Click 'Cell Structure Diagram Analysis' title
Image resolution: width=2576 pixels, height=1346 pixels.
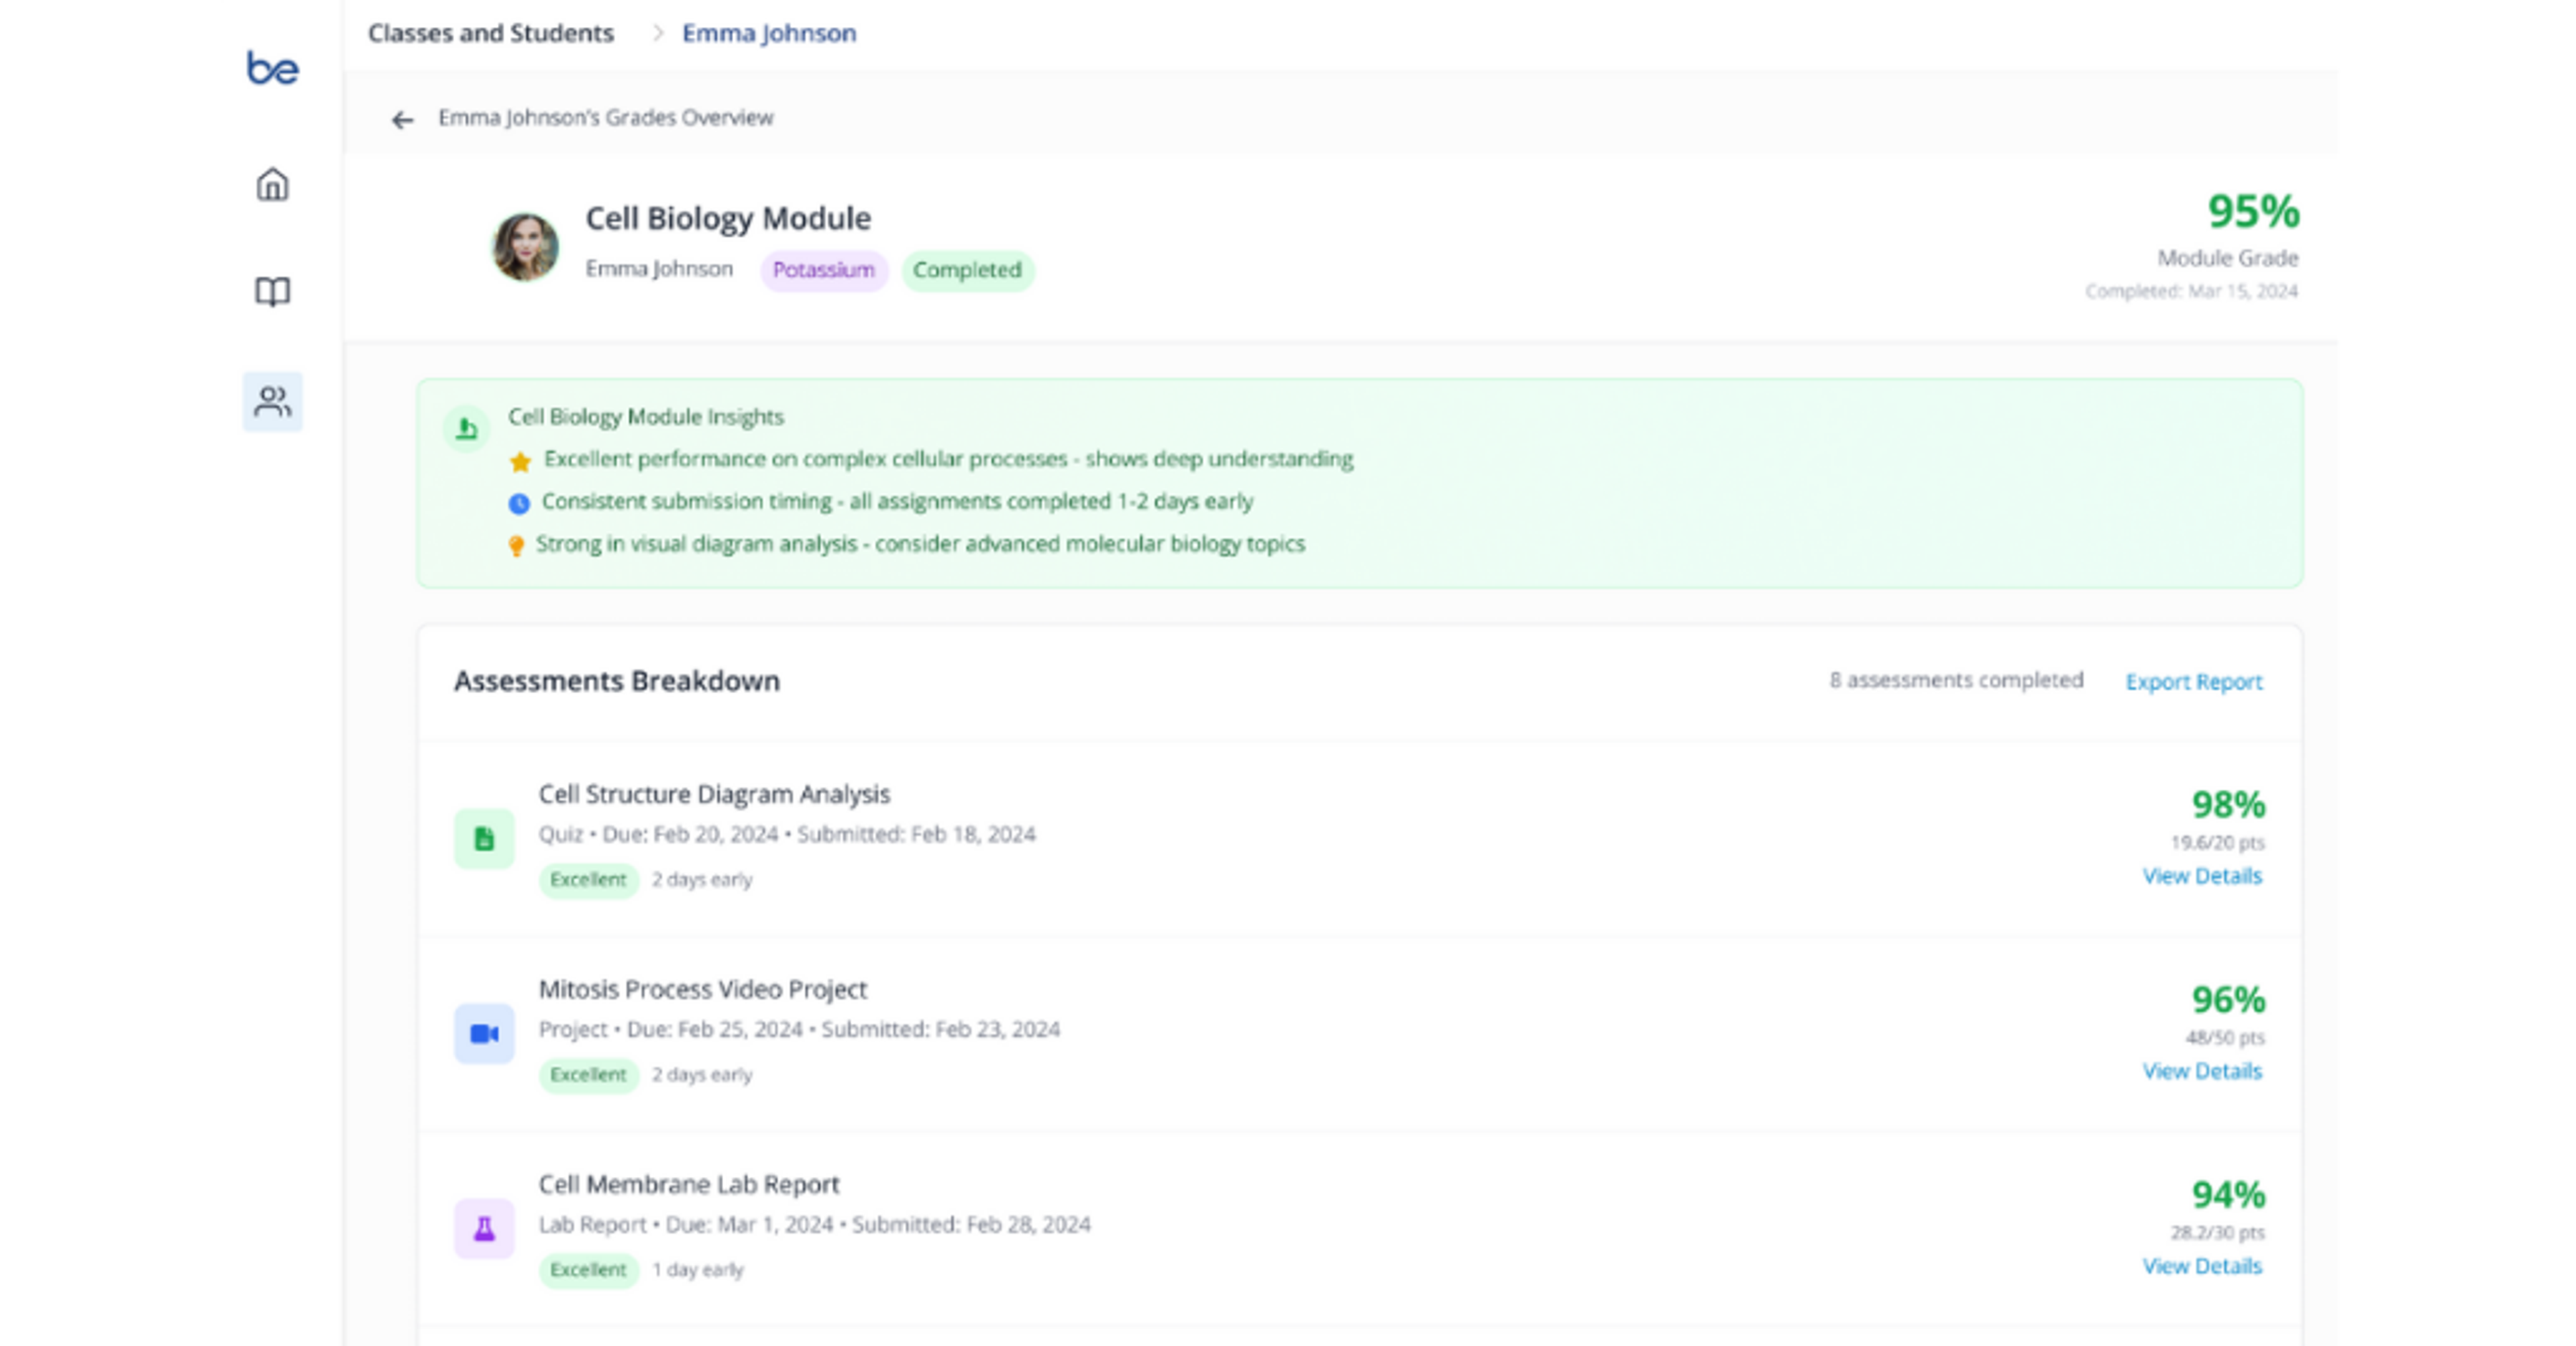714,794
